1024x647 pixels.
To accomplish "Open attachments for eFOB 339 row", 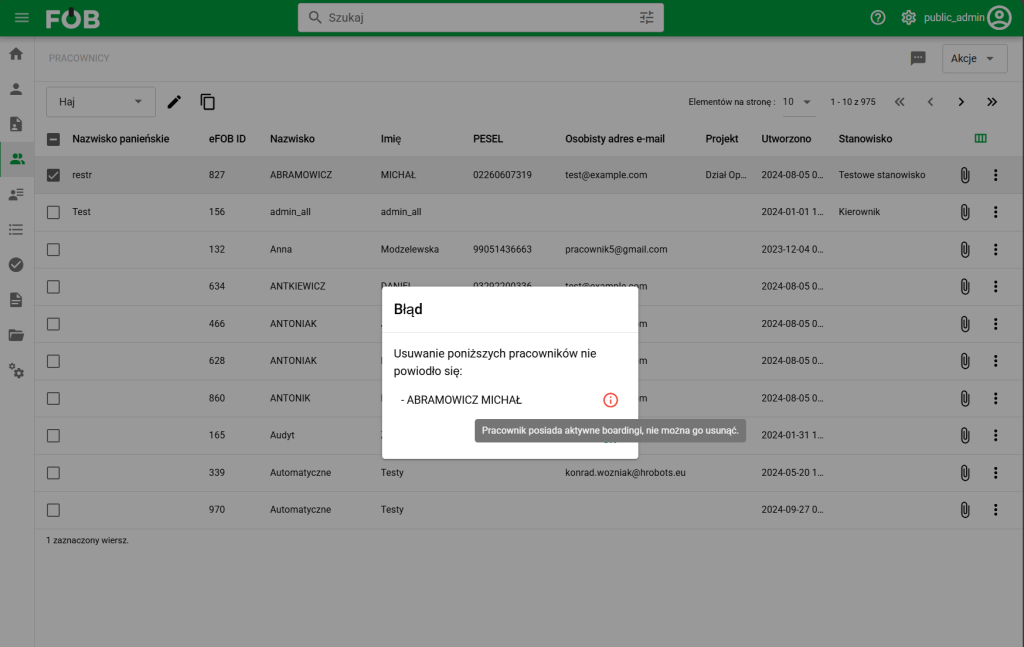I will tap(965, 473).
